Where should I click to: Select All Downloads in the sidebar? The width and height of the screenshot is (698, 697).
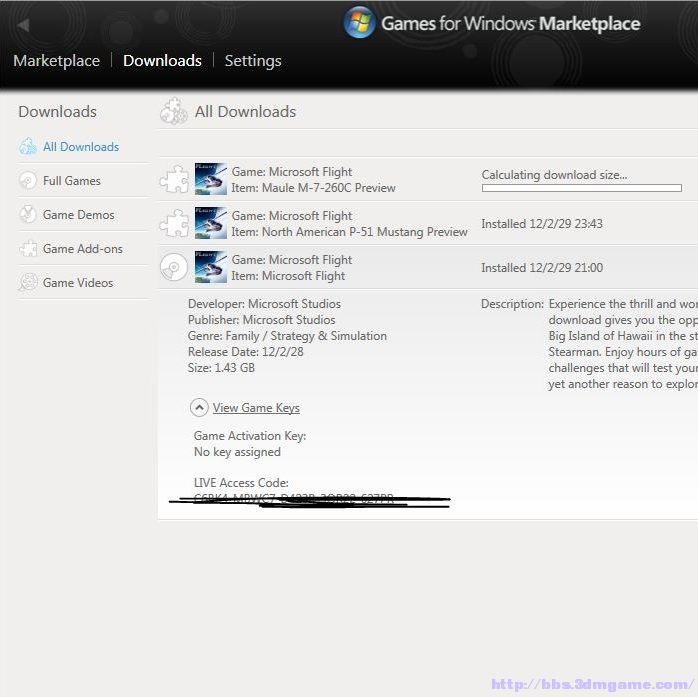click(81, 147)
